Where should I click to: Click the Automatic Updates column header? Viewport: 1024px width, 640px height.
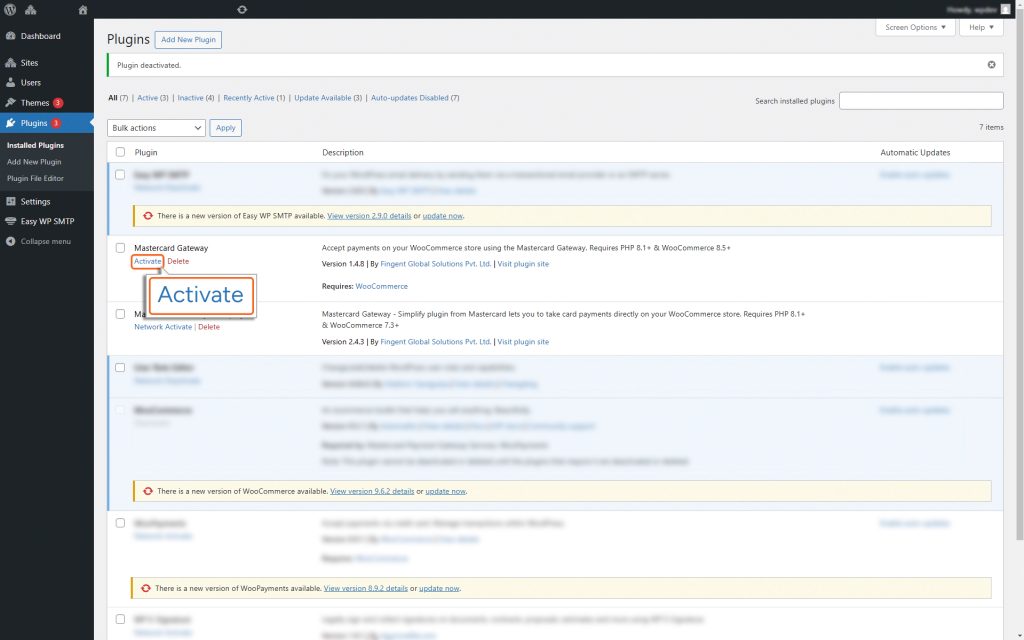(915, 153)
